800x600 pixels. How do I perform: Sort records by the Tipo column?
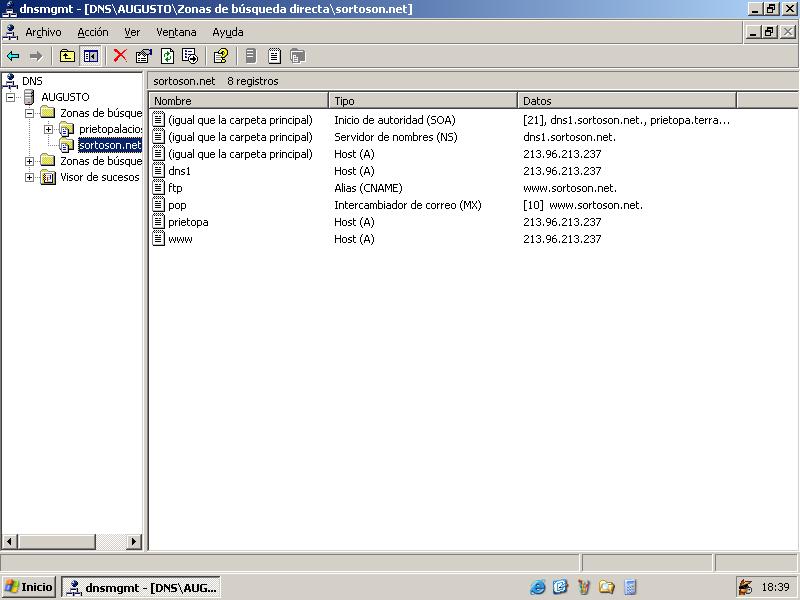tap(422, 101)
